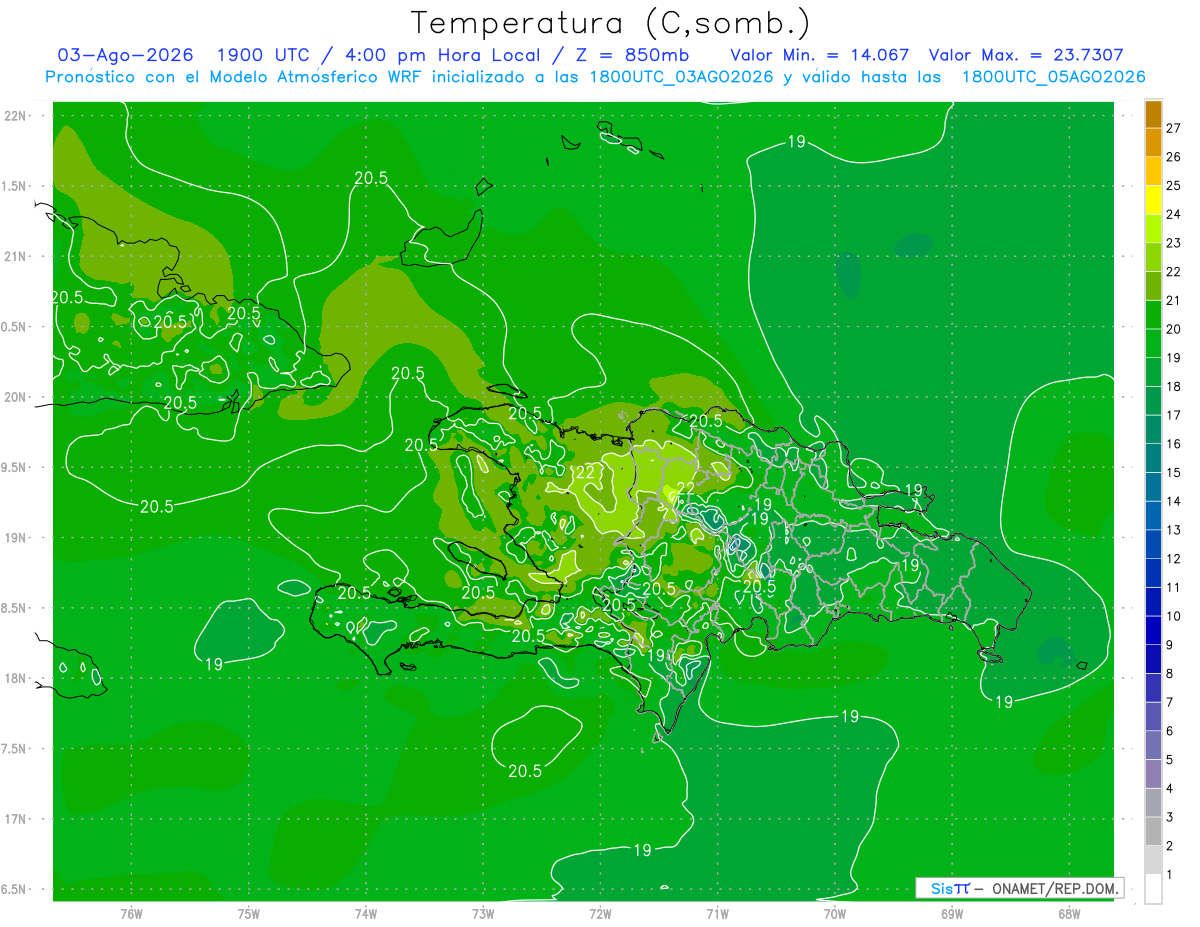Click the "71W" longitude axis label
This screenshot has height=927, width=1200.
point(717,914)
